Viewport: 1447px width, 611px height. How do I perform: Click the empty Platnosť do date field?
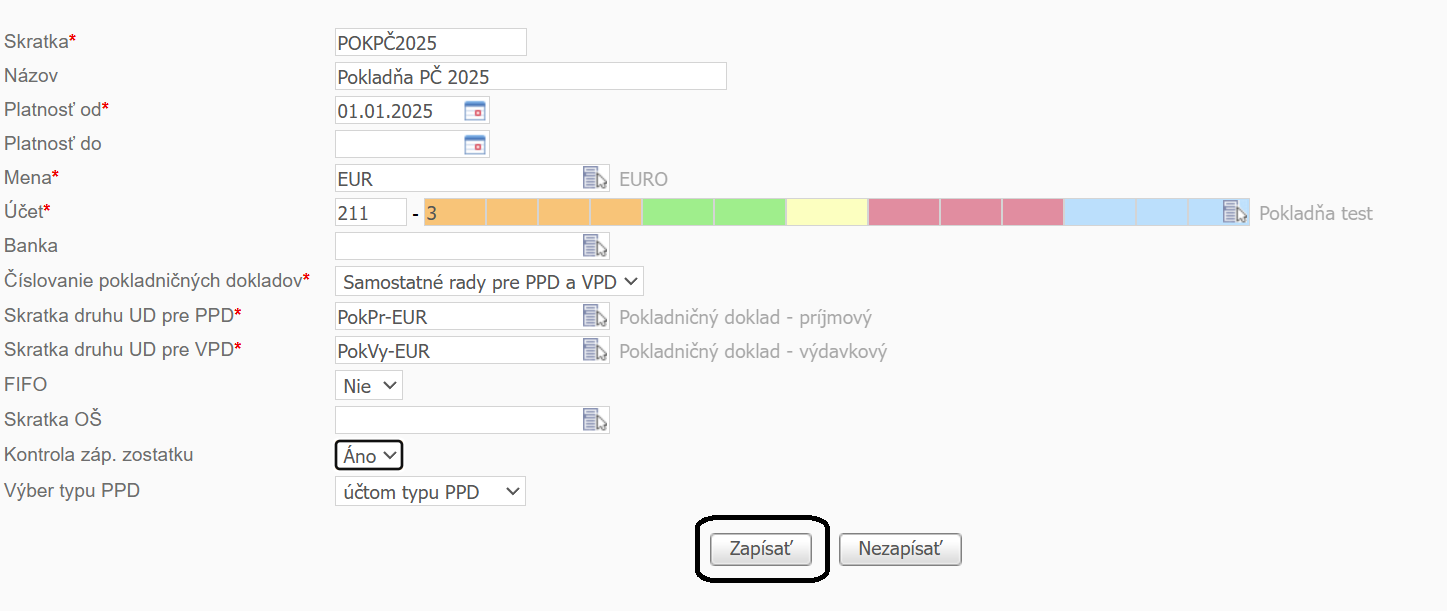click(400, 144)
